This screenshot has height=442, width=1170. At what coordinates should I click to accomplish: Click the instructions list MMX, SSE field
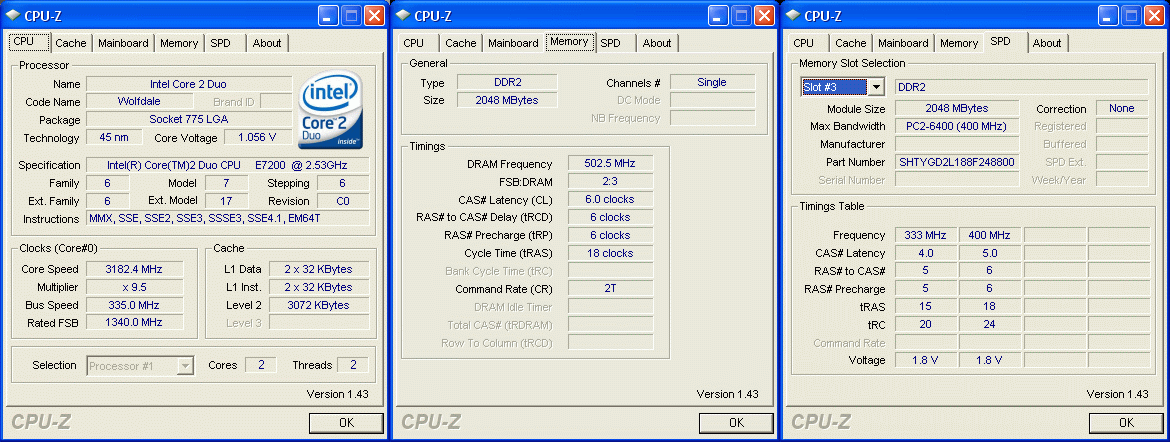click(x=228, y=219)
